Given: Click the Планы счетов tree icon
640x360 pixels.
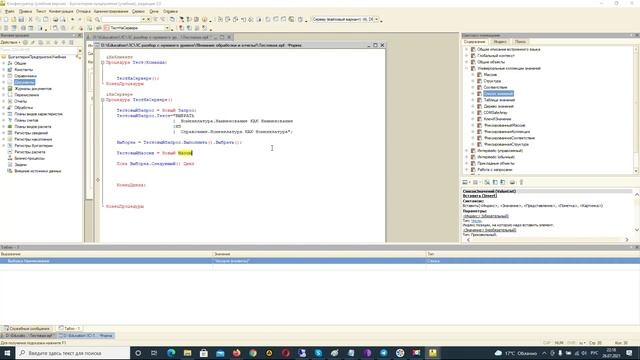Looking at the screenshot, I should [10, 120].
